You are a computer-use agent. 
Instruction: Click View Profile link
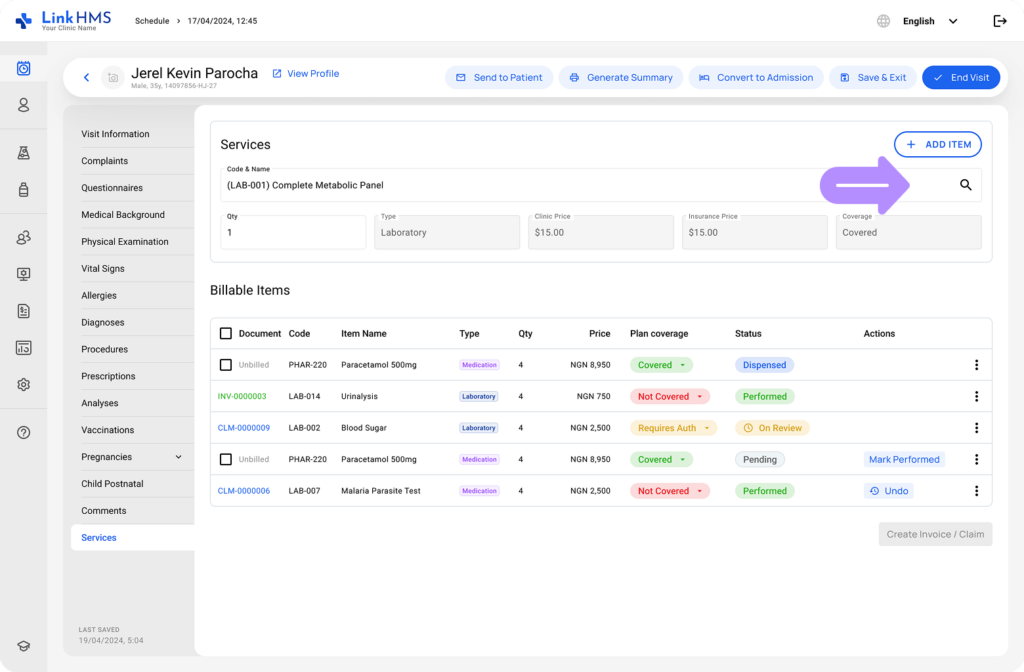(x=306, y=73)
